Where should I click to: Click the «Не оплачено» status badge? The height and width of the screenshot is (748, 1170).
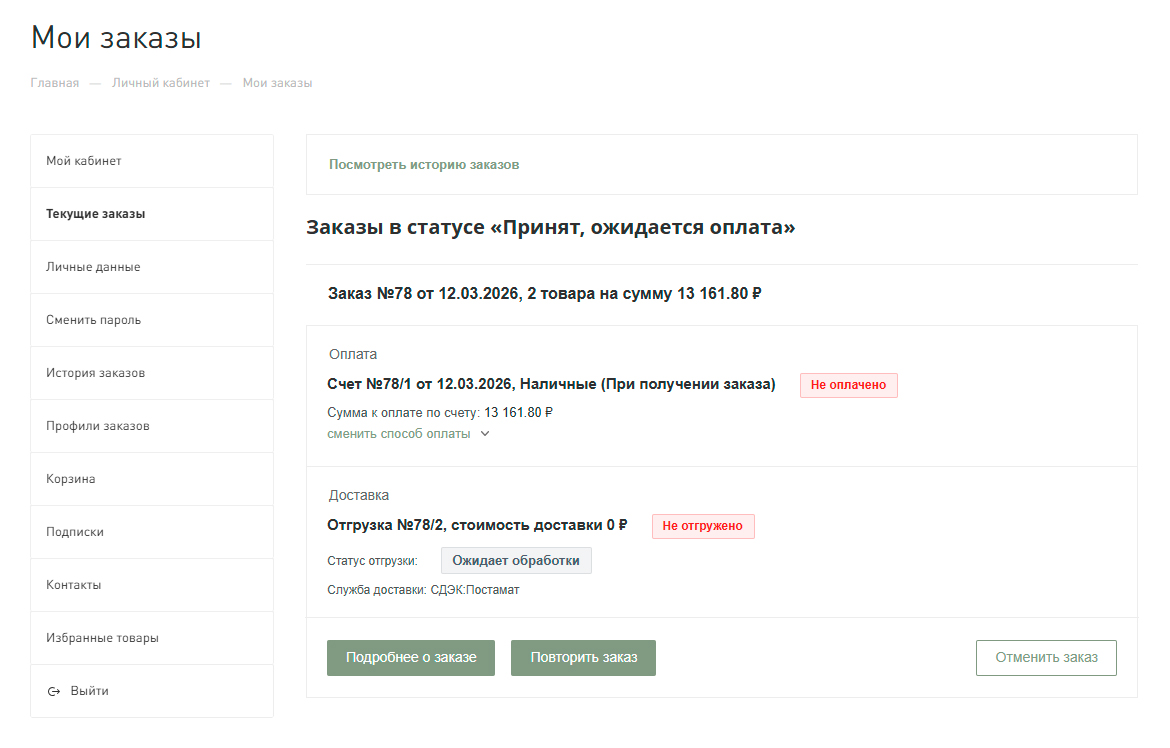pos(848,385)
